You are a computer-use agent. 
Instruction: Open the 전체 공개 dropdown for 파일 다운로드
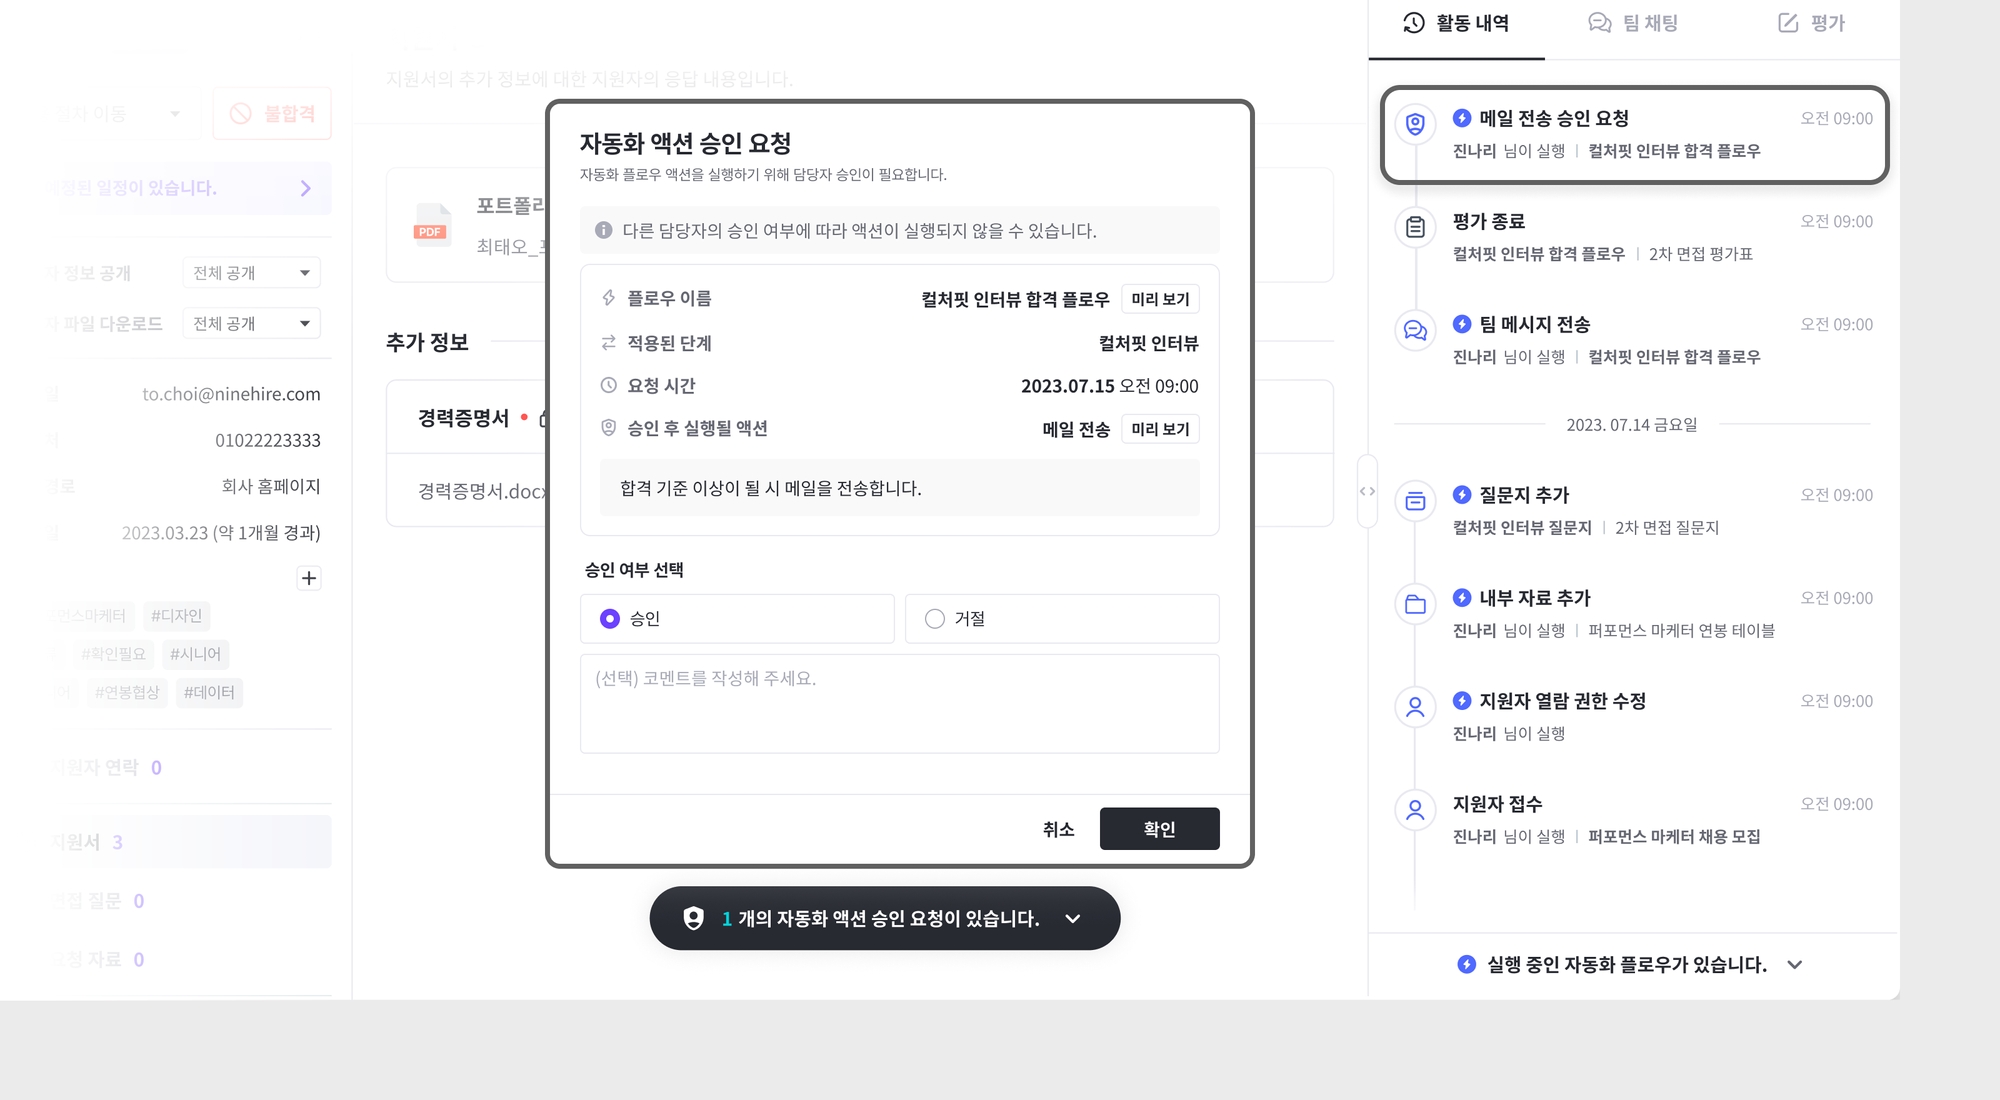pyautogui.click(x=251, y=324)
